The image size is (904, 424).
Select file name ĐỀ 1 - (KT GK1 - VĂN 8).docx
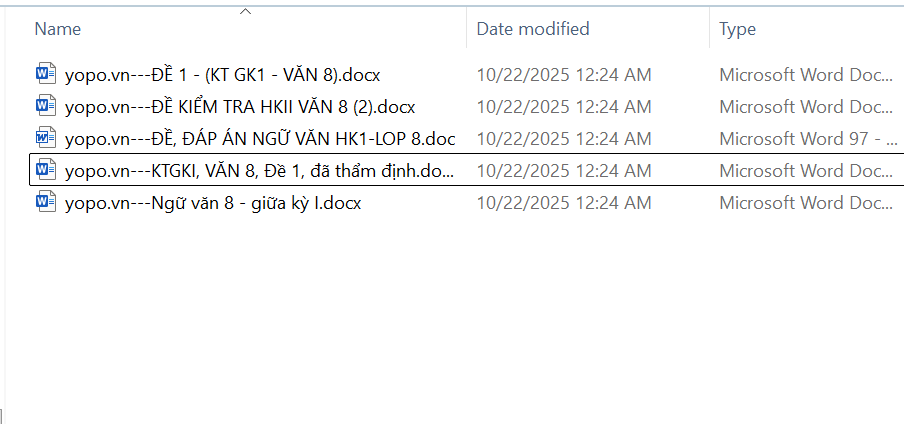[222, 74]
